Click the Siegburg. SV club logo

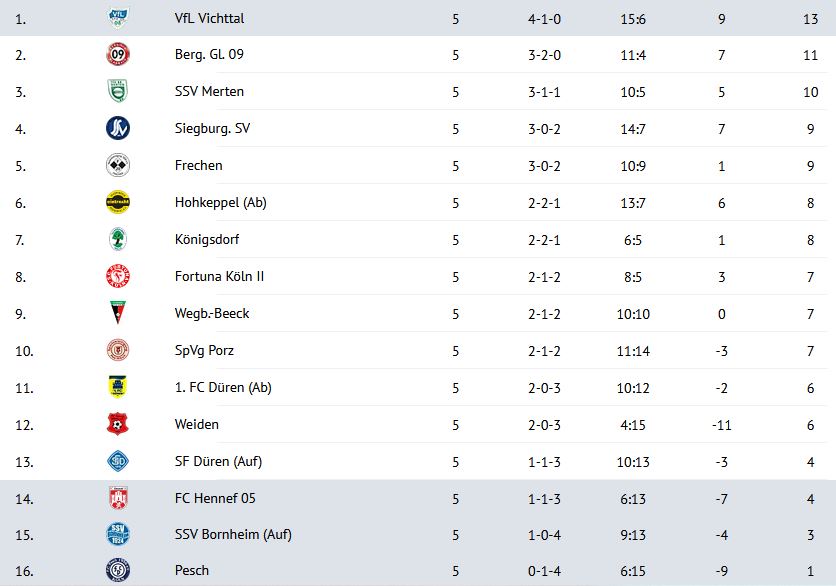[x=118, y=128]
